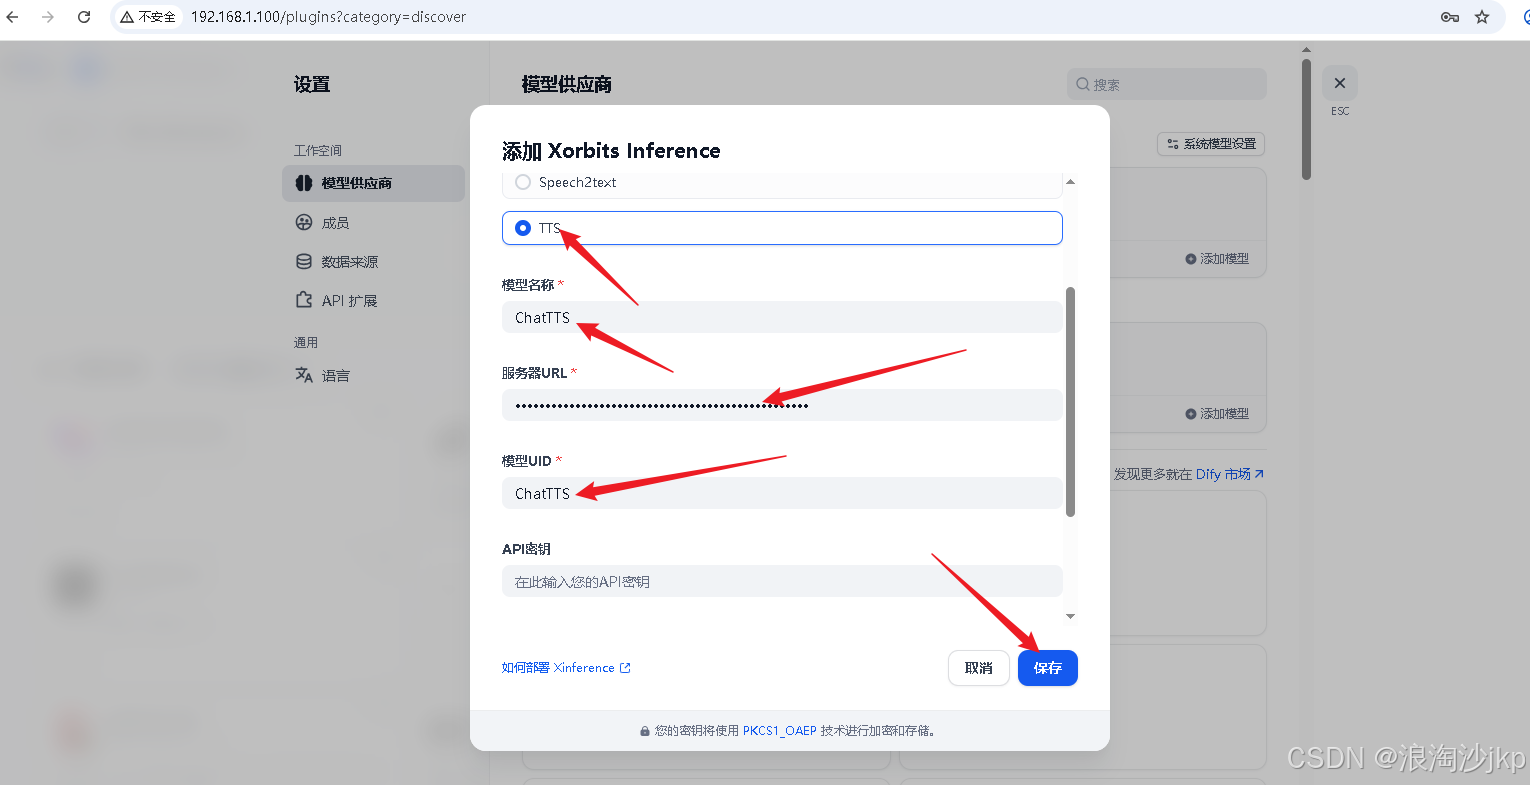Click the browser back arrow
This screenshot has width=1530, height=785.
12,17
